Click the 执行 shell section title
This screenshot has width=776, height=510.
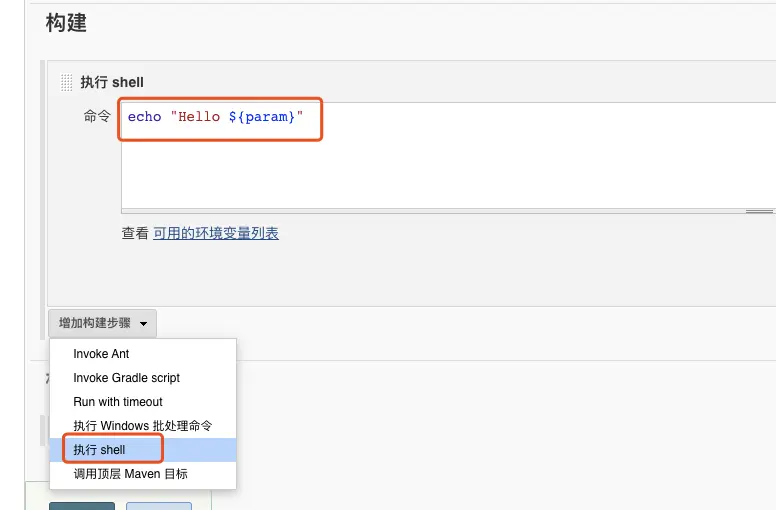112,82
